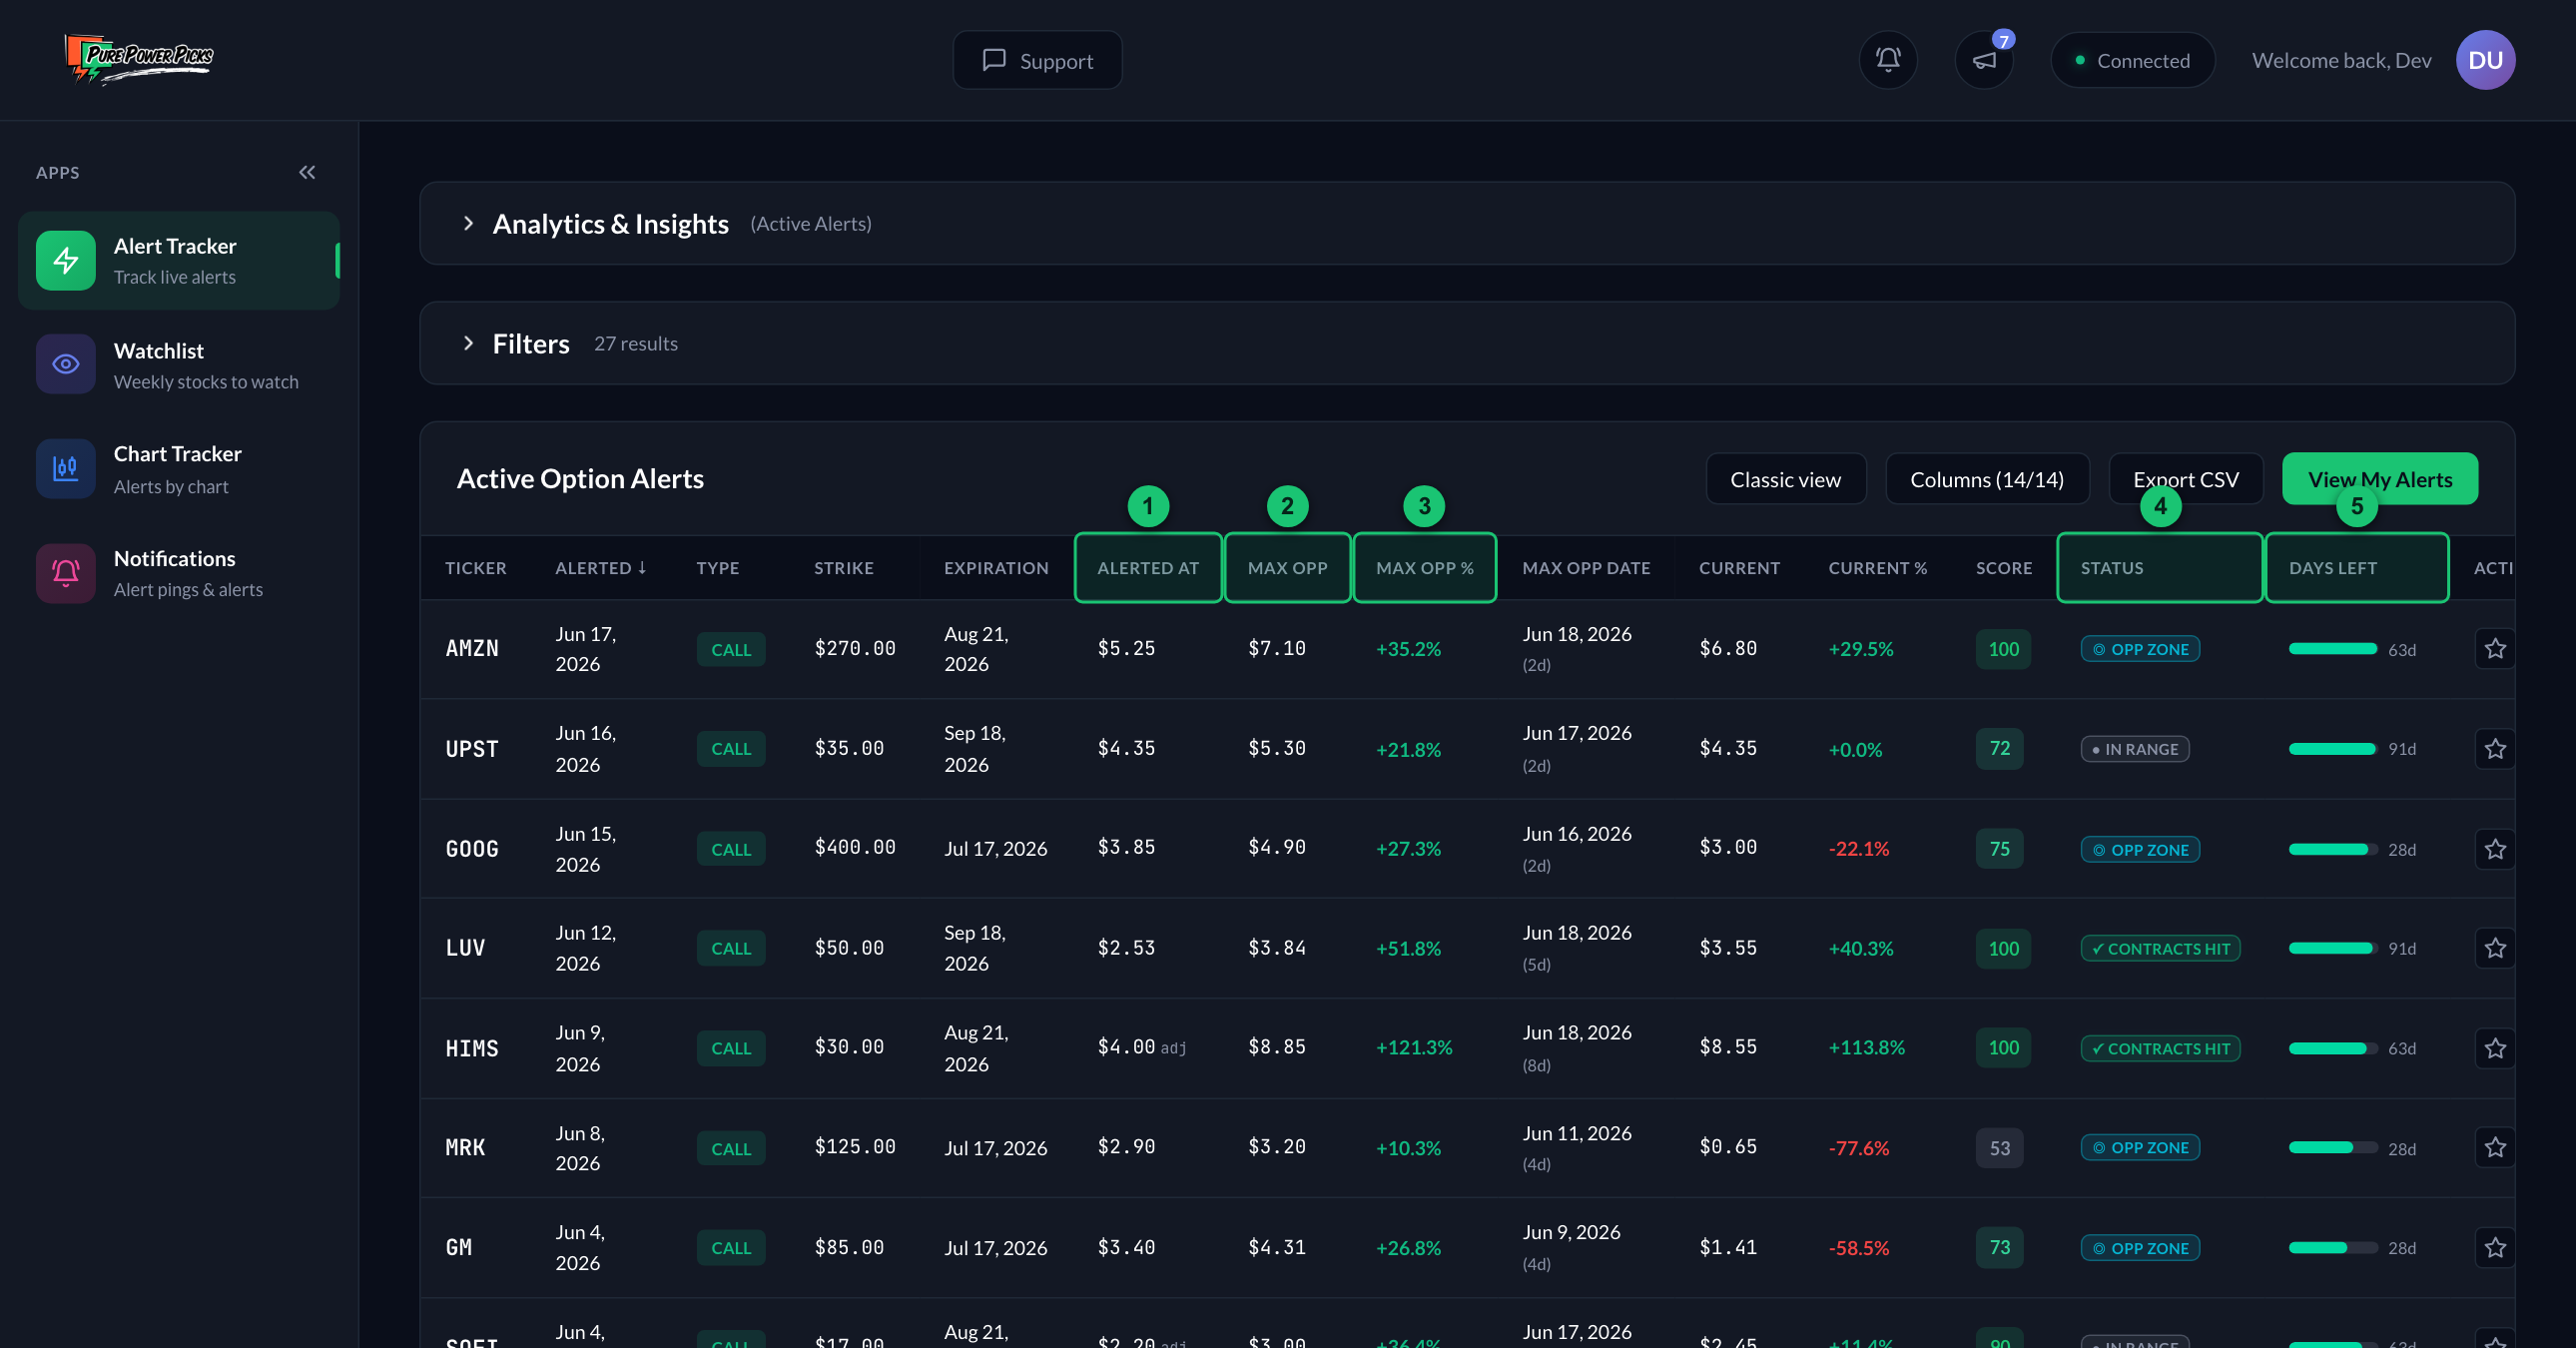Click AMZN days-left progress bar
The width and height of the screenshot is (2576, 1348).
click(x=2333, y=648)
